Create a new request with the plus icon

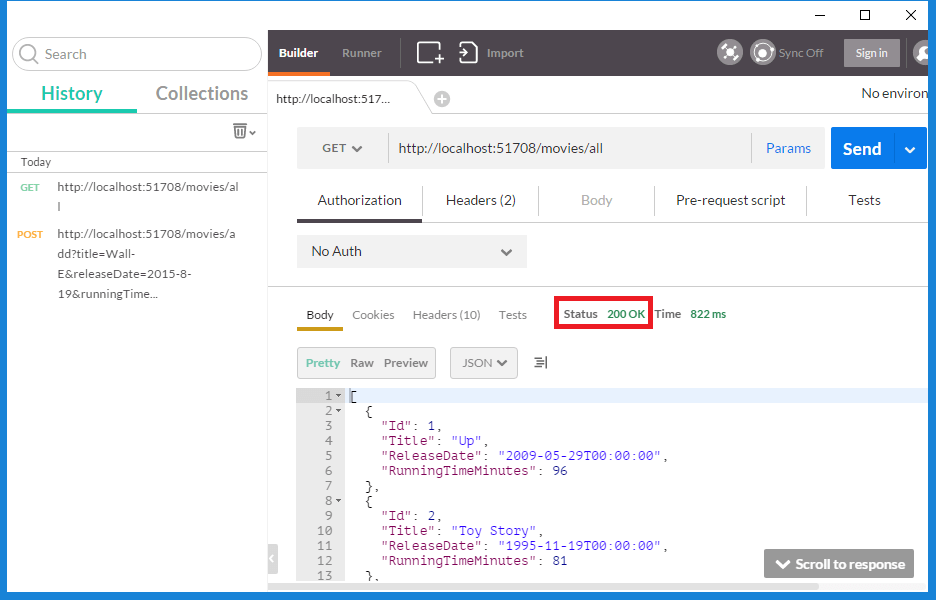point(429,52)
